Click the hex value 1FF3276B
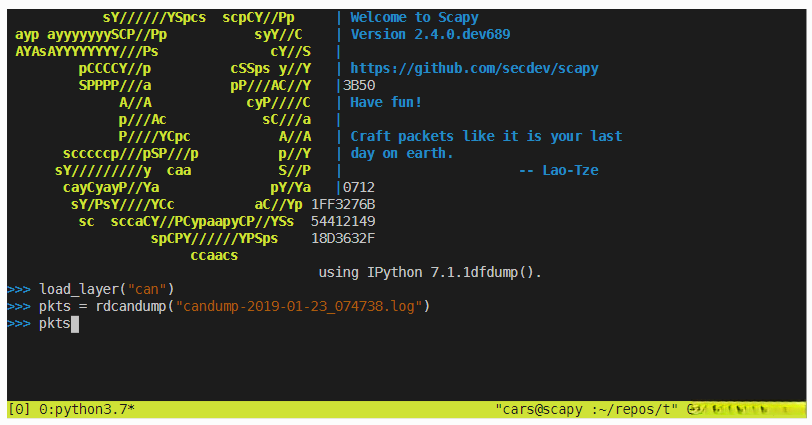This screenshot has height=425, width=812. 343,204
